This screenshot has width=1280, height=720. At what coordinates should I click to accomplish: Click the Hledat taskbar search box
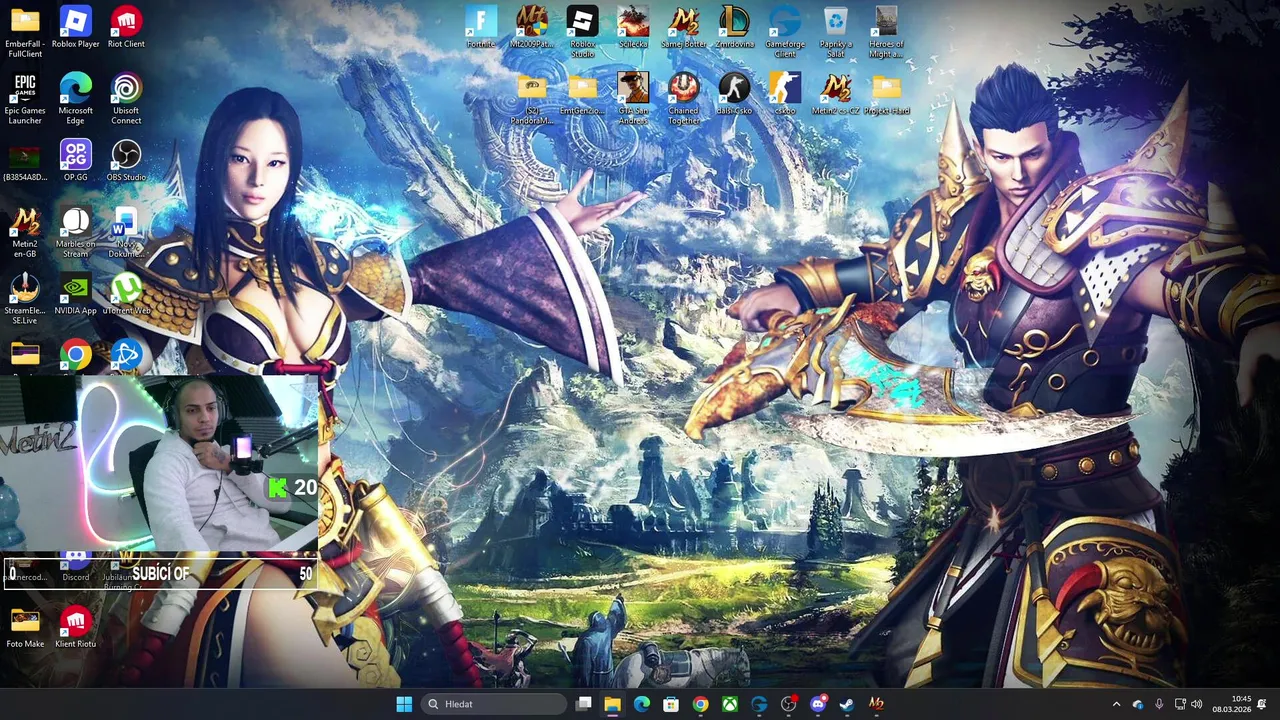coord(495,704)
